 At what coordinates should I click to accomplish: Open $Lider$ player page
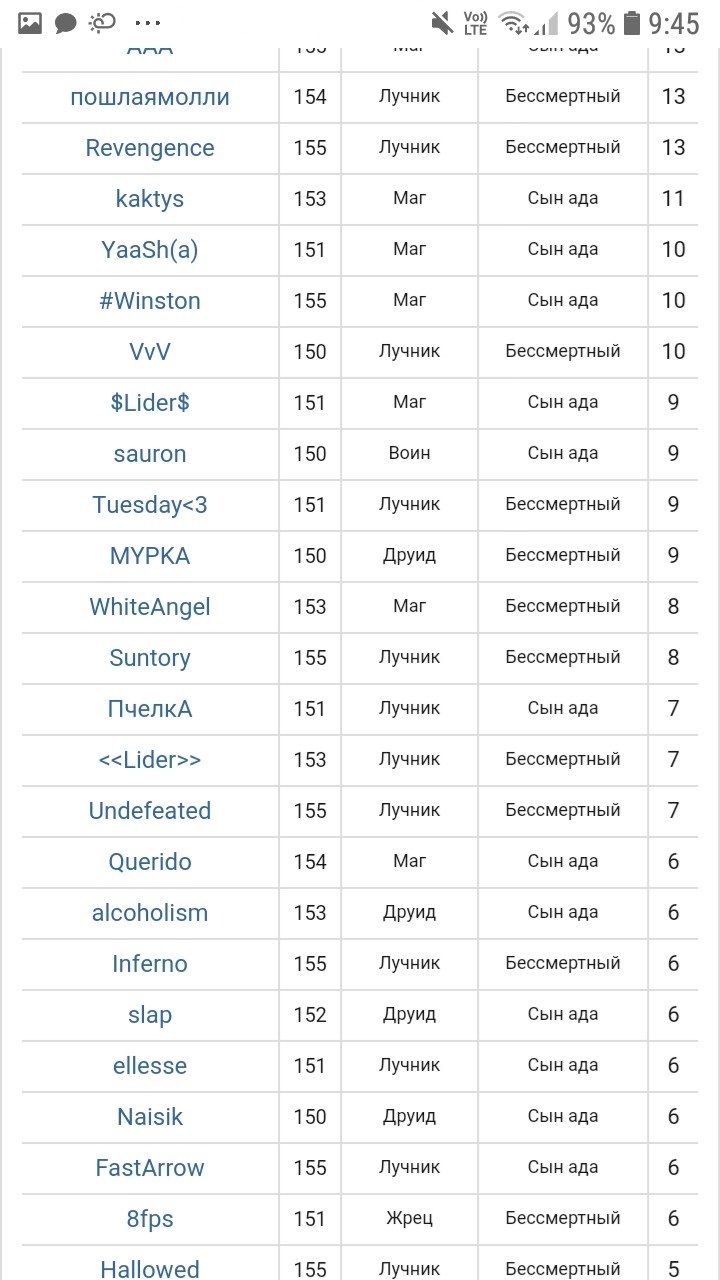(150, 403)
